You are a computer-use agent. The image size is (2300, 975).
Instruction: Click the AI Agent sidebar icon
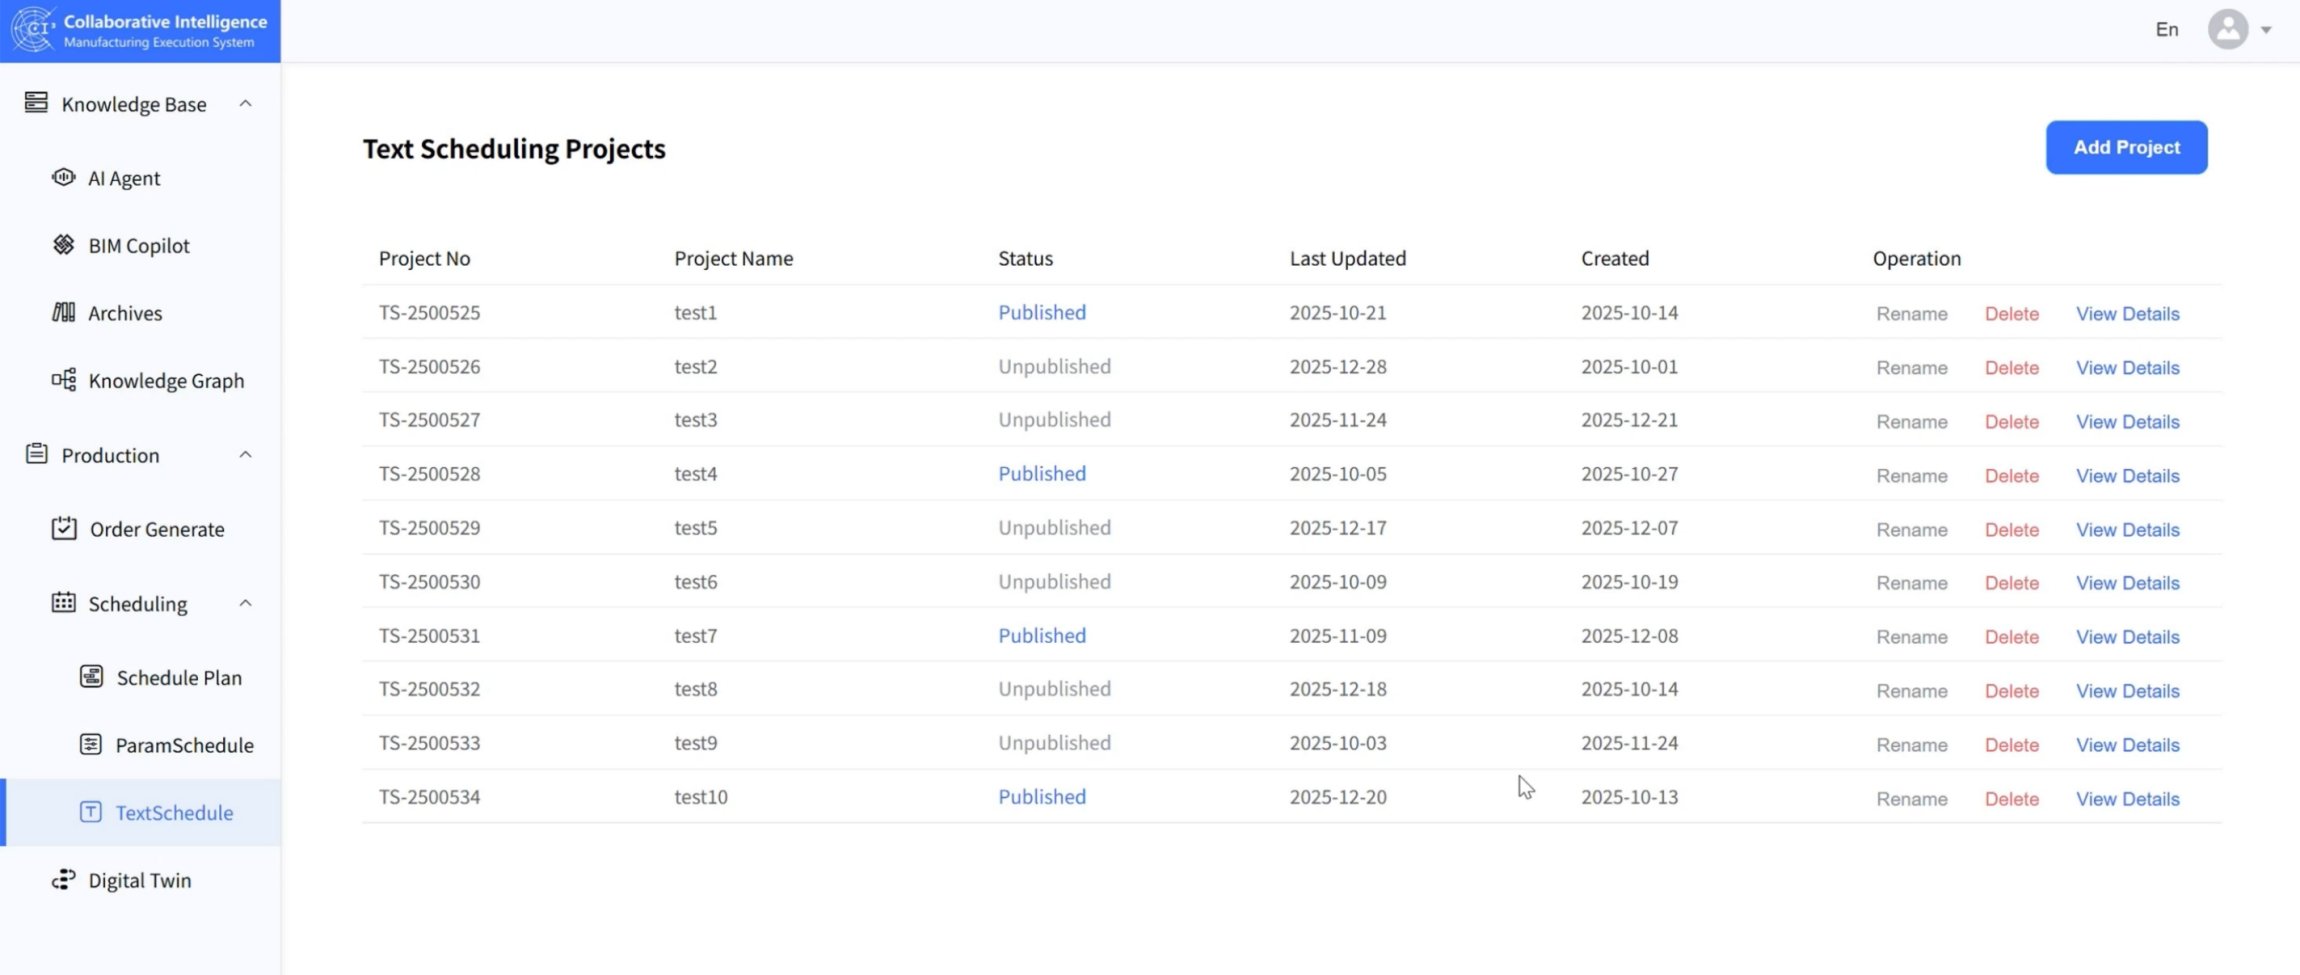click(x=63, y=177)
